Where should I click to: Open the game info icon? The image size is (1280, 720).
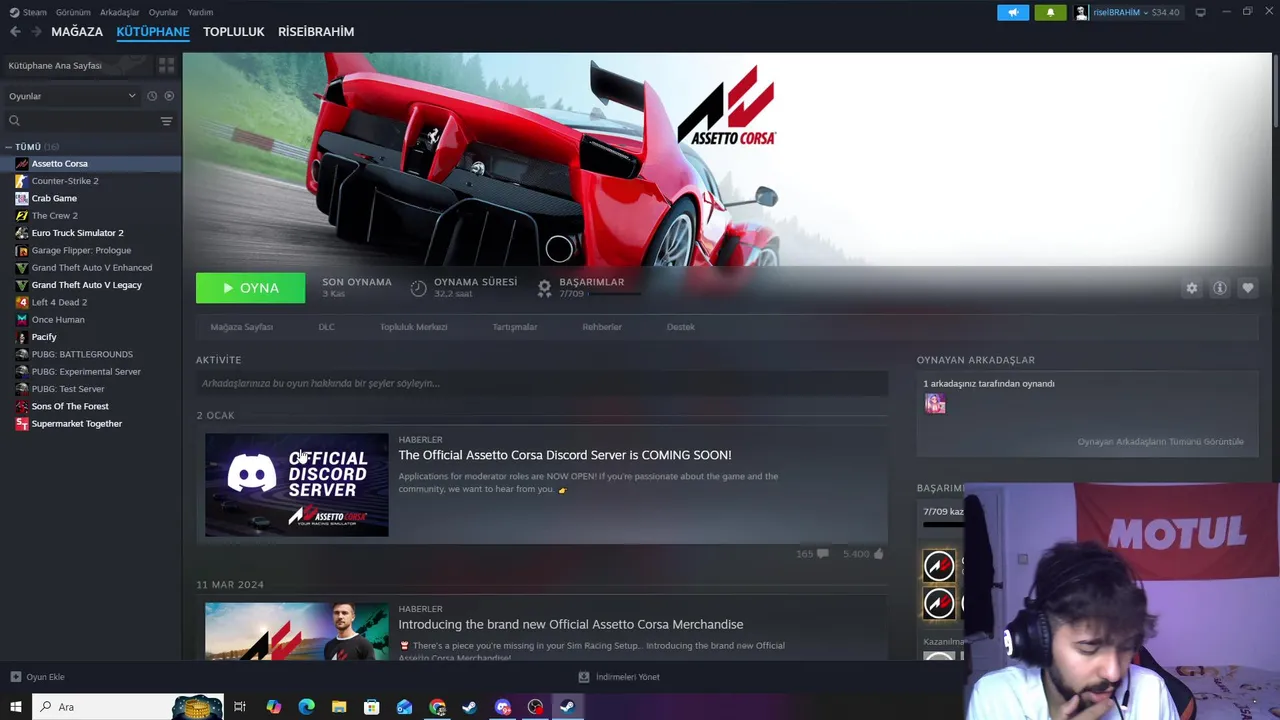point(1220,288)
